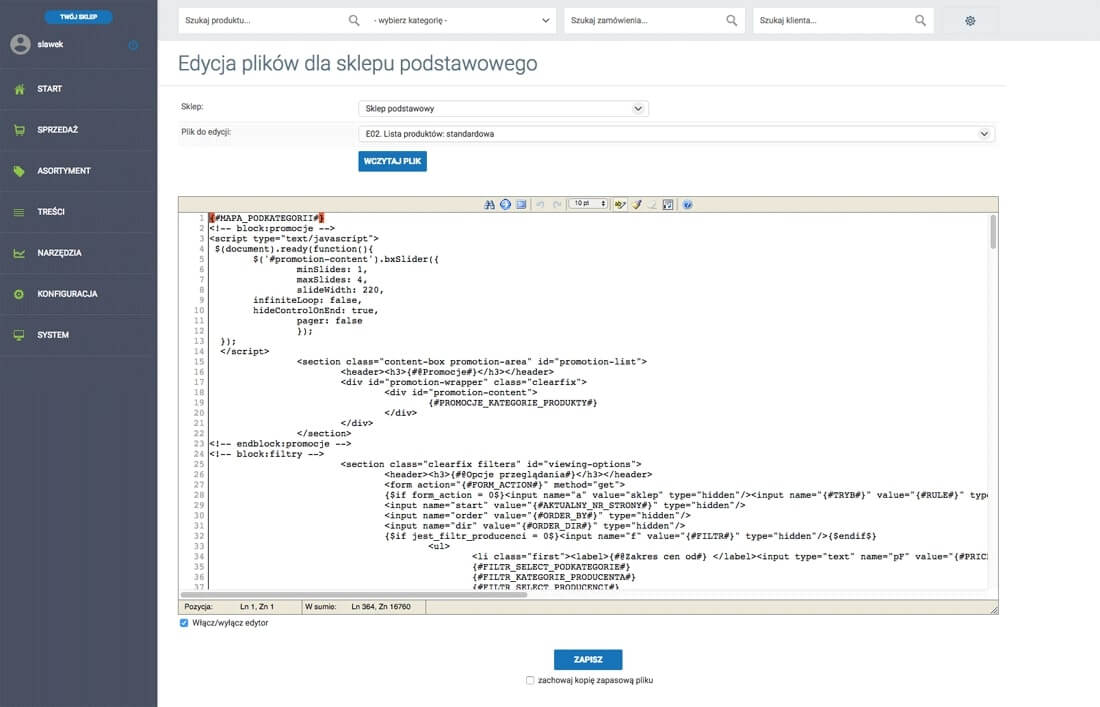Click the redo arrow in editor toolbar
Screen dimensions: 1100x707
pyautogui.click(x=557, y=205)
